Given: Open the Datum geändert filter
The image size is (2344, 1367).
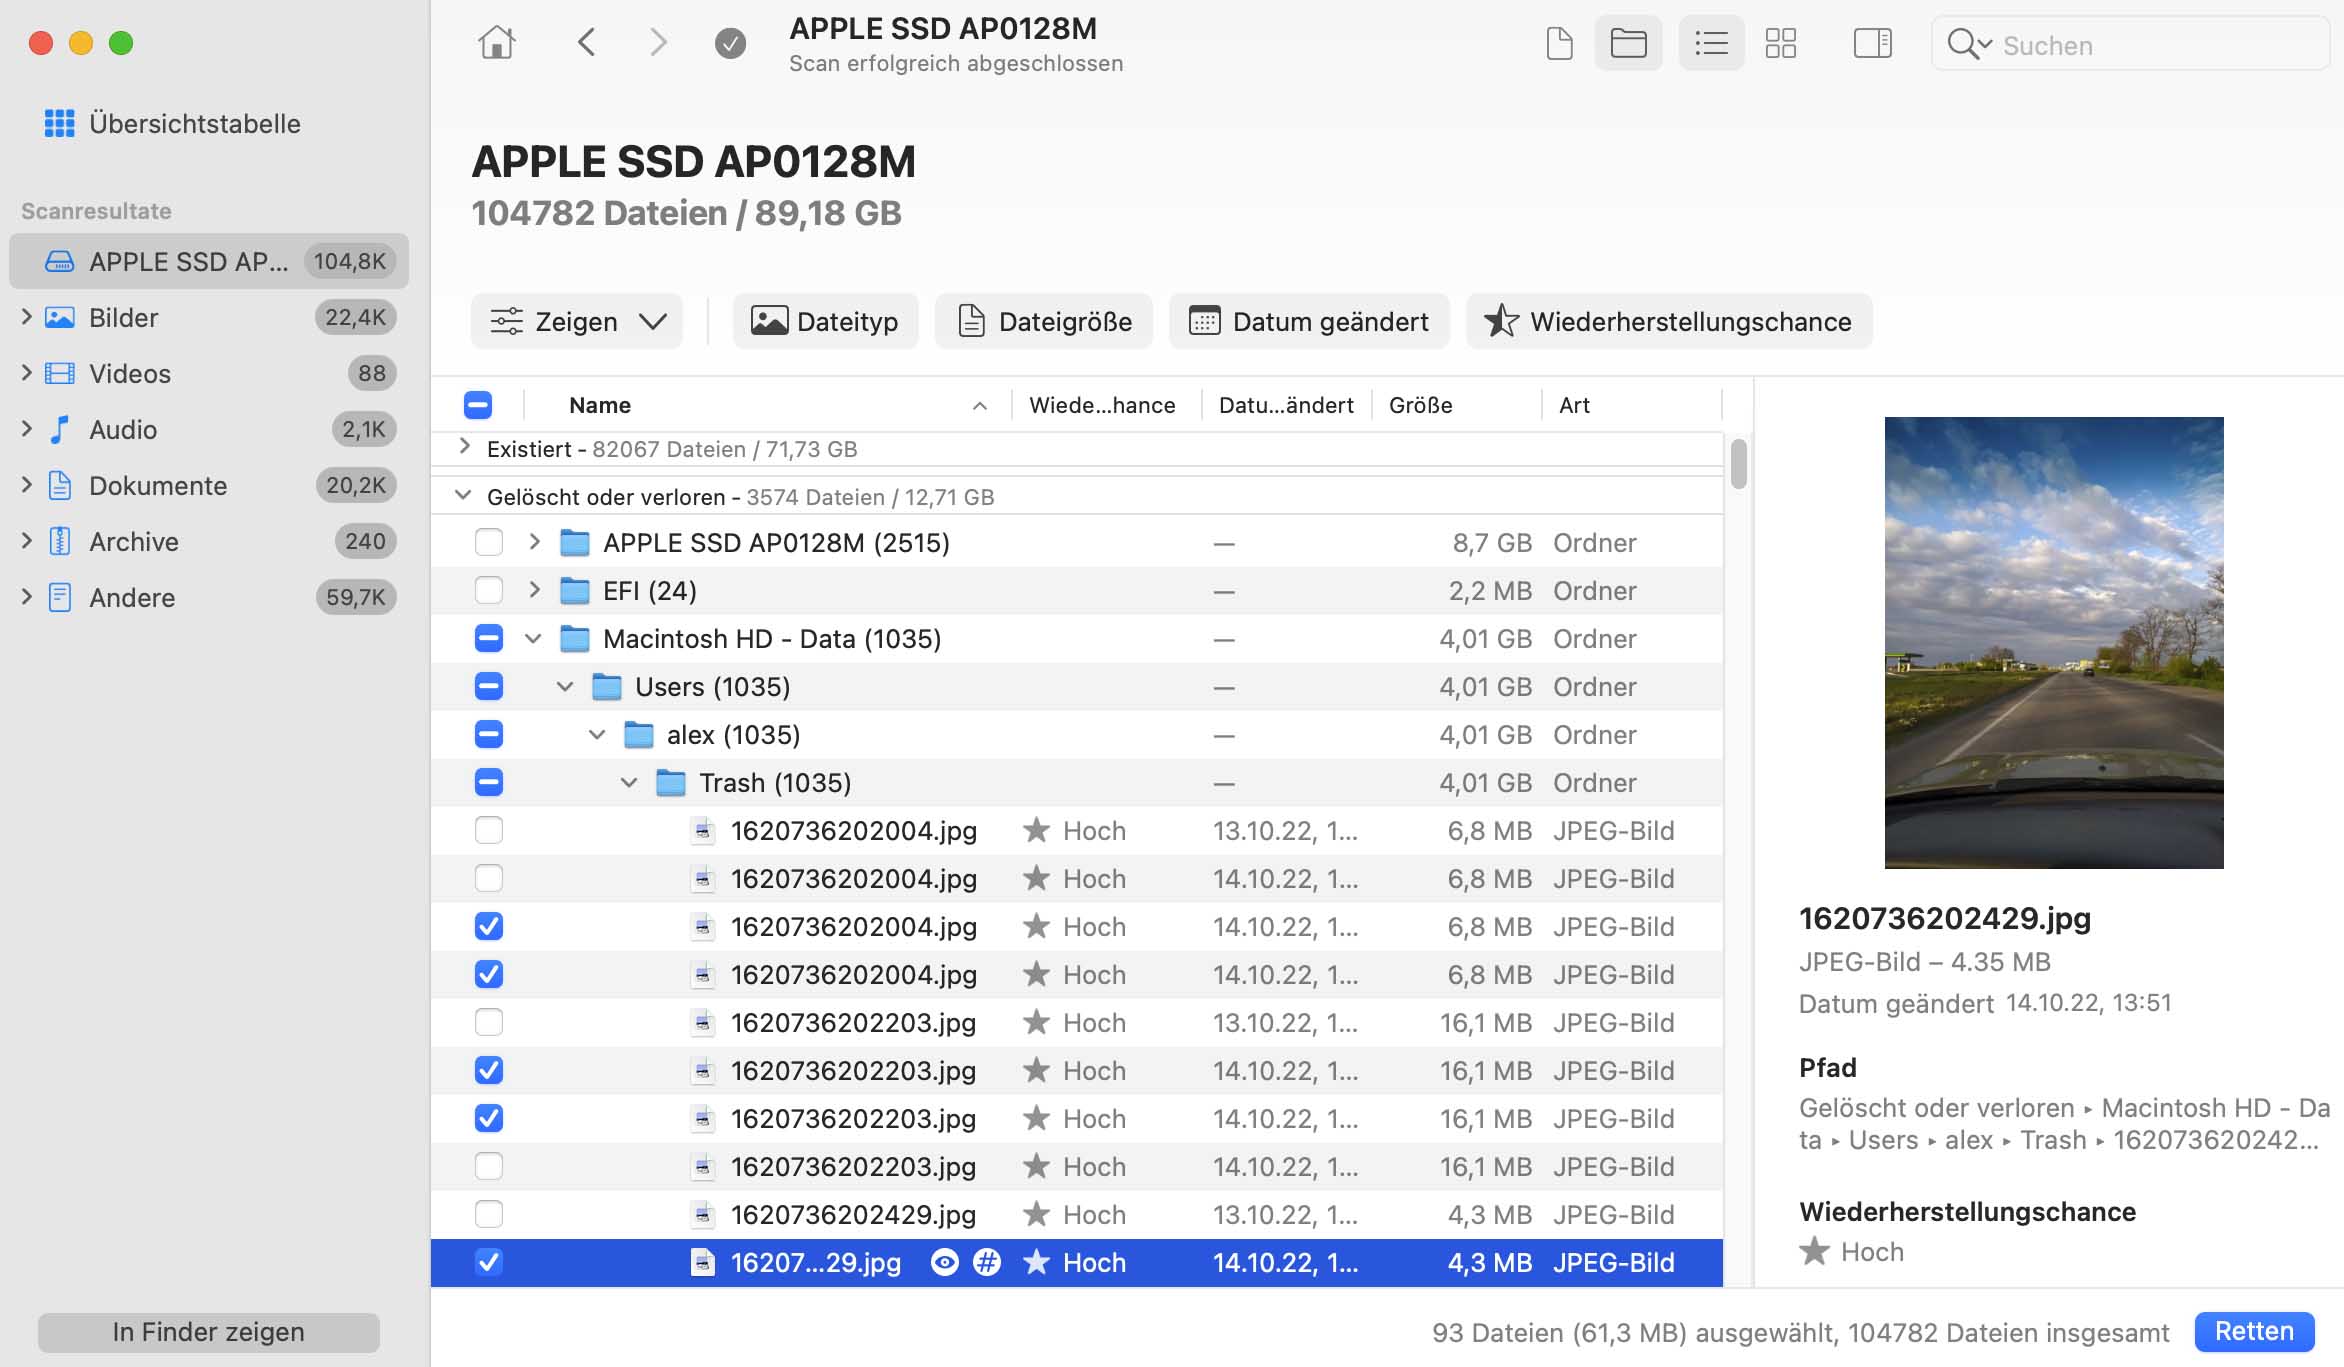Looking at the screenshot, I should tap(1309, 321).
